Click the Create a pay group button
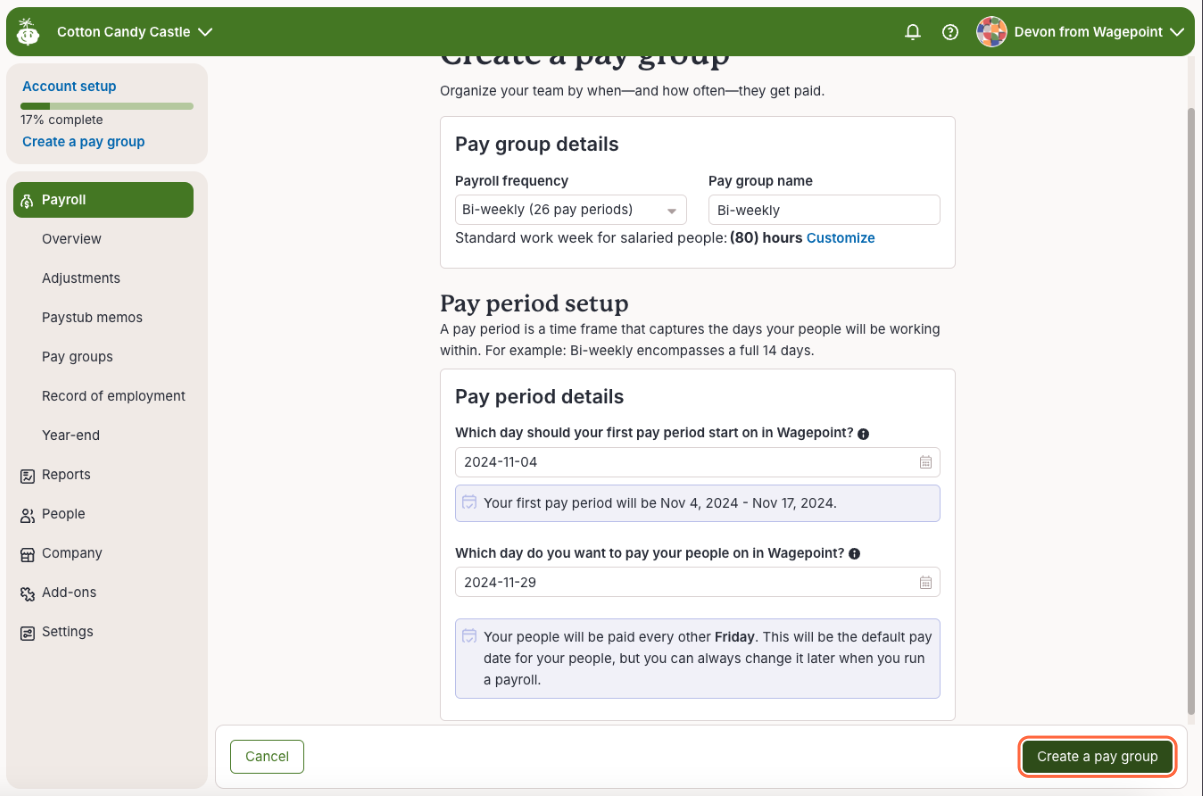Screen dimensions: 1203x796 click(1097, 756)
